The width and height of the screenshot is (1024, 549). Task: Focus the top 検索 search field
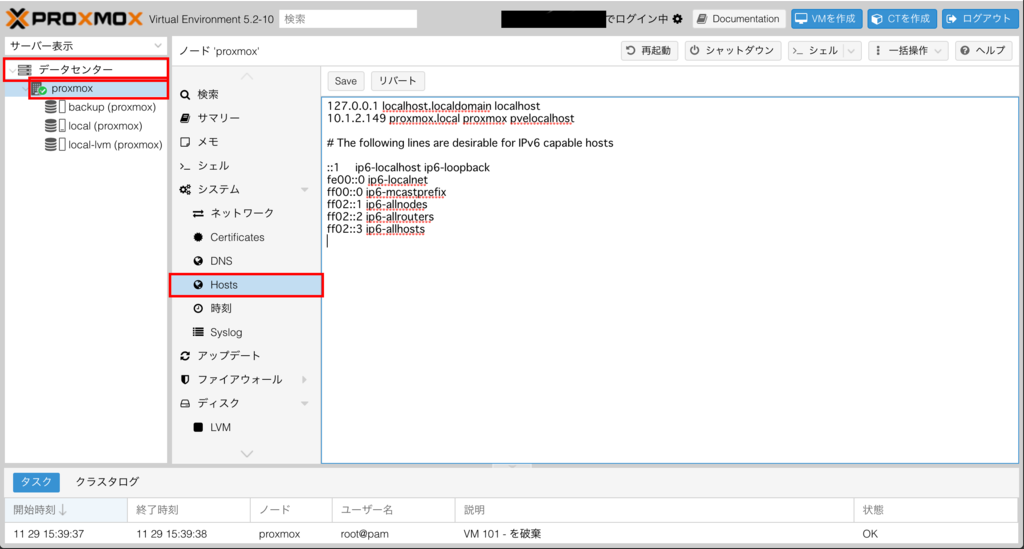point(348,19)
